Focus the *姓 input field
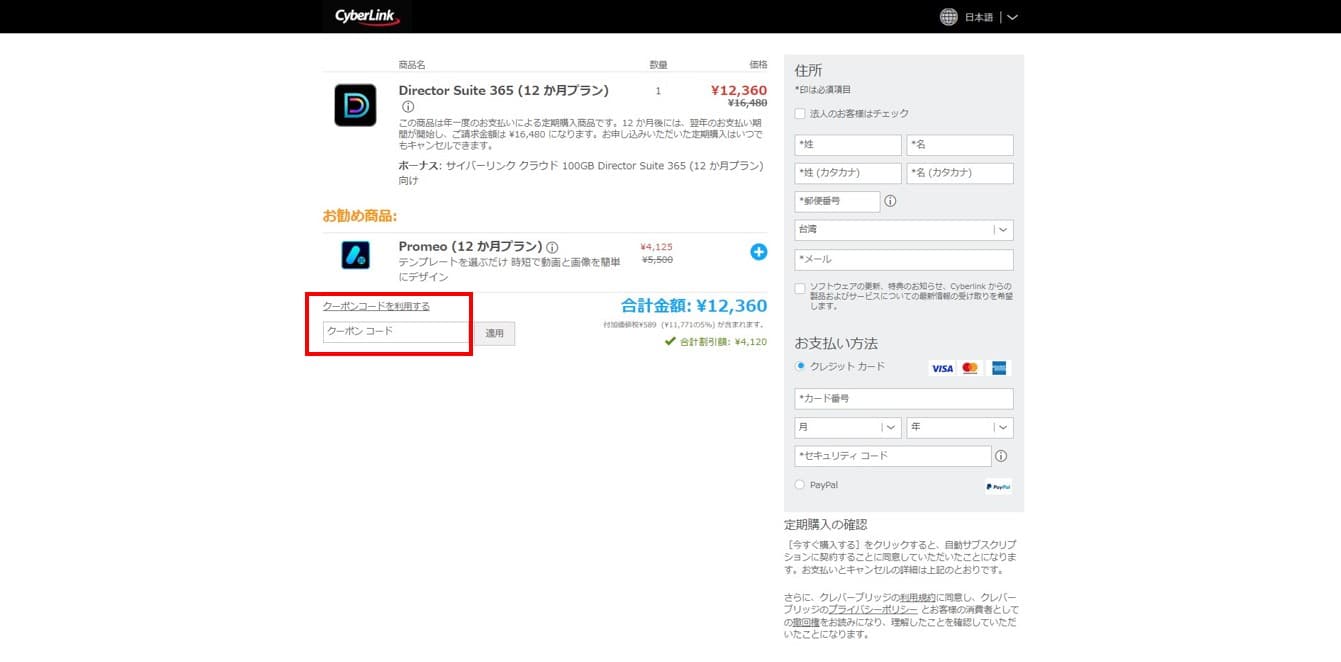This screenshot has height=662, width=1341. 848,145
